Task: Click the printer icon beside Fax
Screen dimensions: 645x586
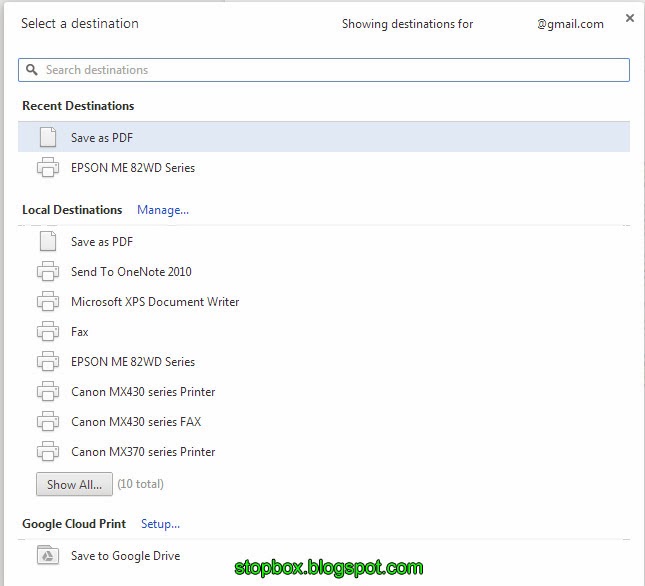Action: point(48,331)
